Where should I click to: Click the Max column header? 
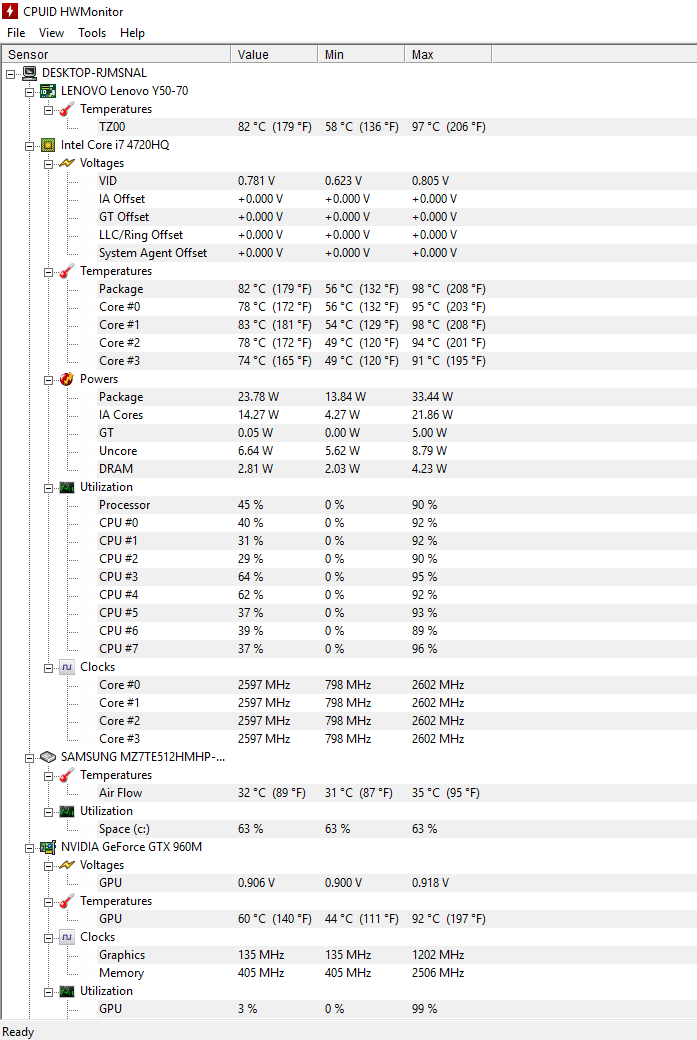click(448, 54)
